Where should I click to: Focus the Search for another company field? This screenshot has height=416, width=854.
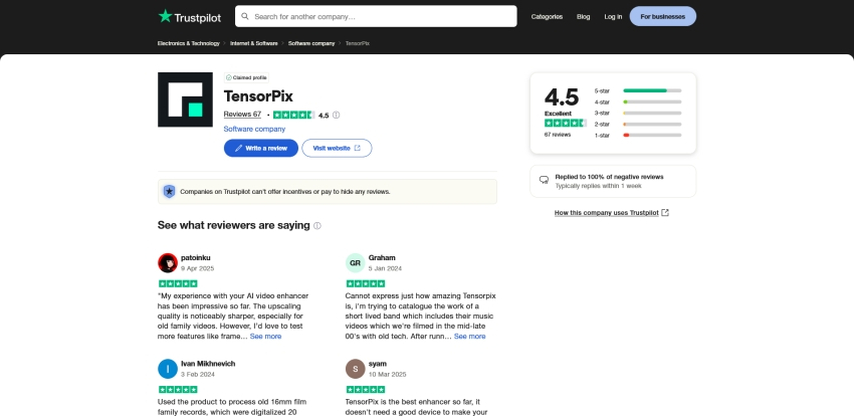tap(376, 16)
